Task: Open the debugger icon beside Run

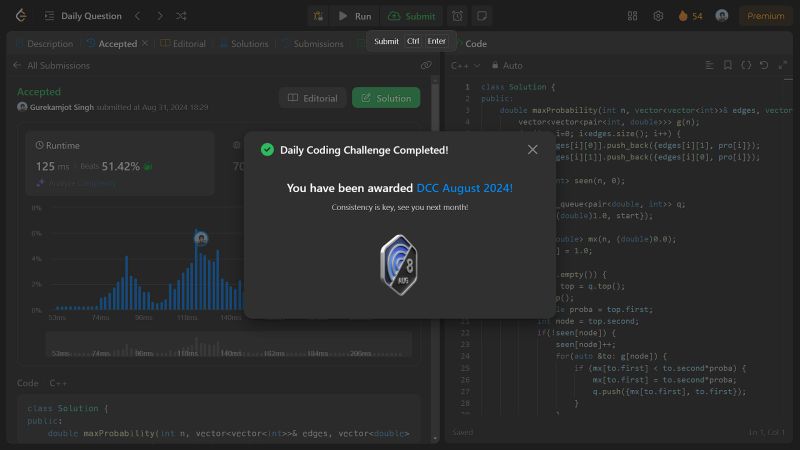Action: coord(318,16)
